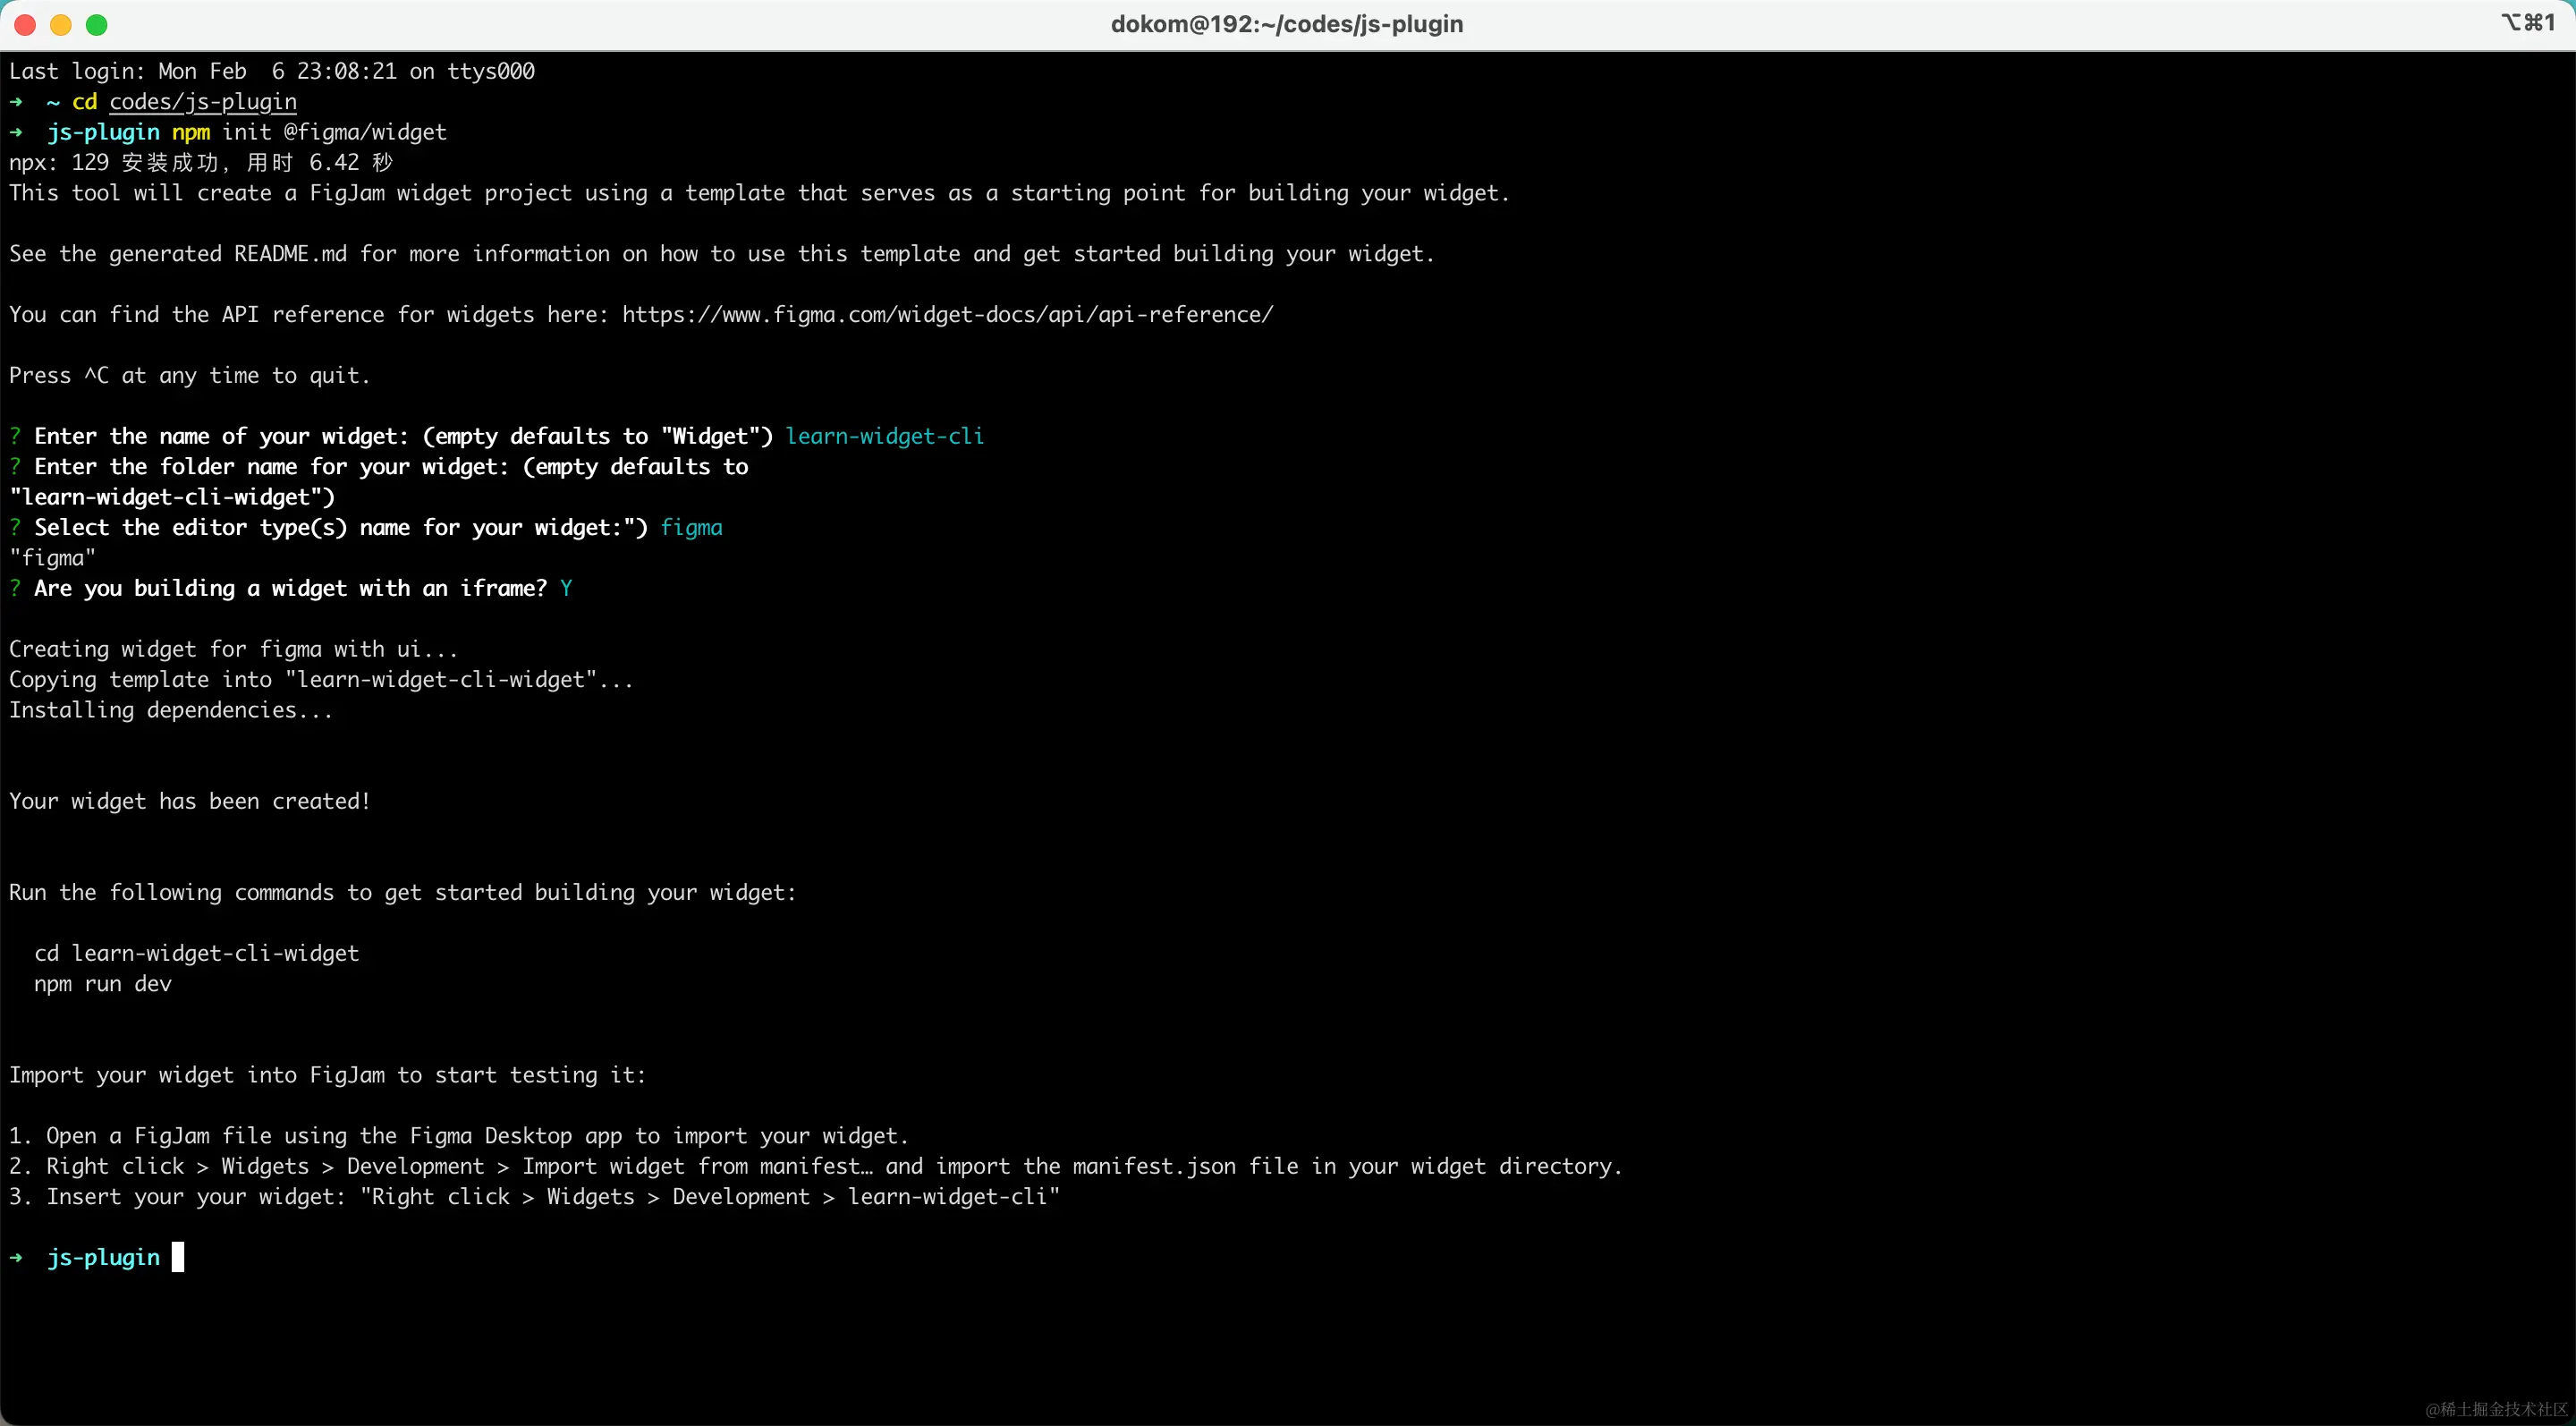Click the 'Run the following commands' line

(403, 893)
